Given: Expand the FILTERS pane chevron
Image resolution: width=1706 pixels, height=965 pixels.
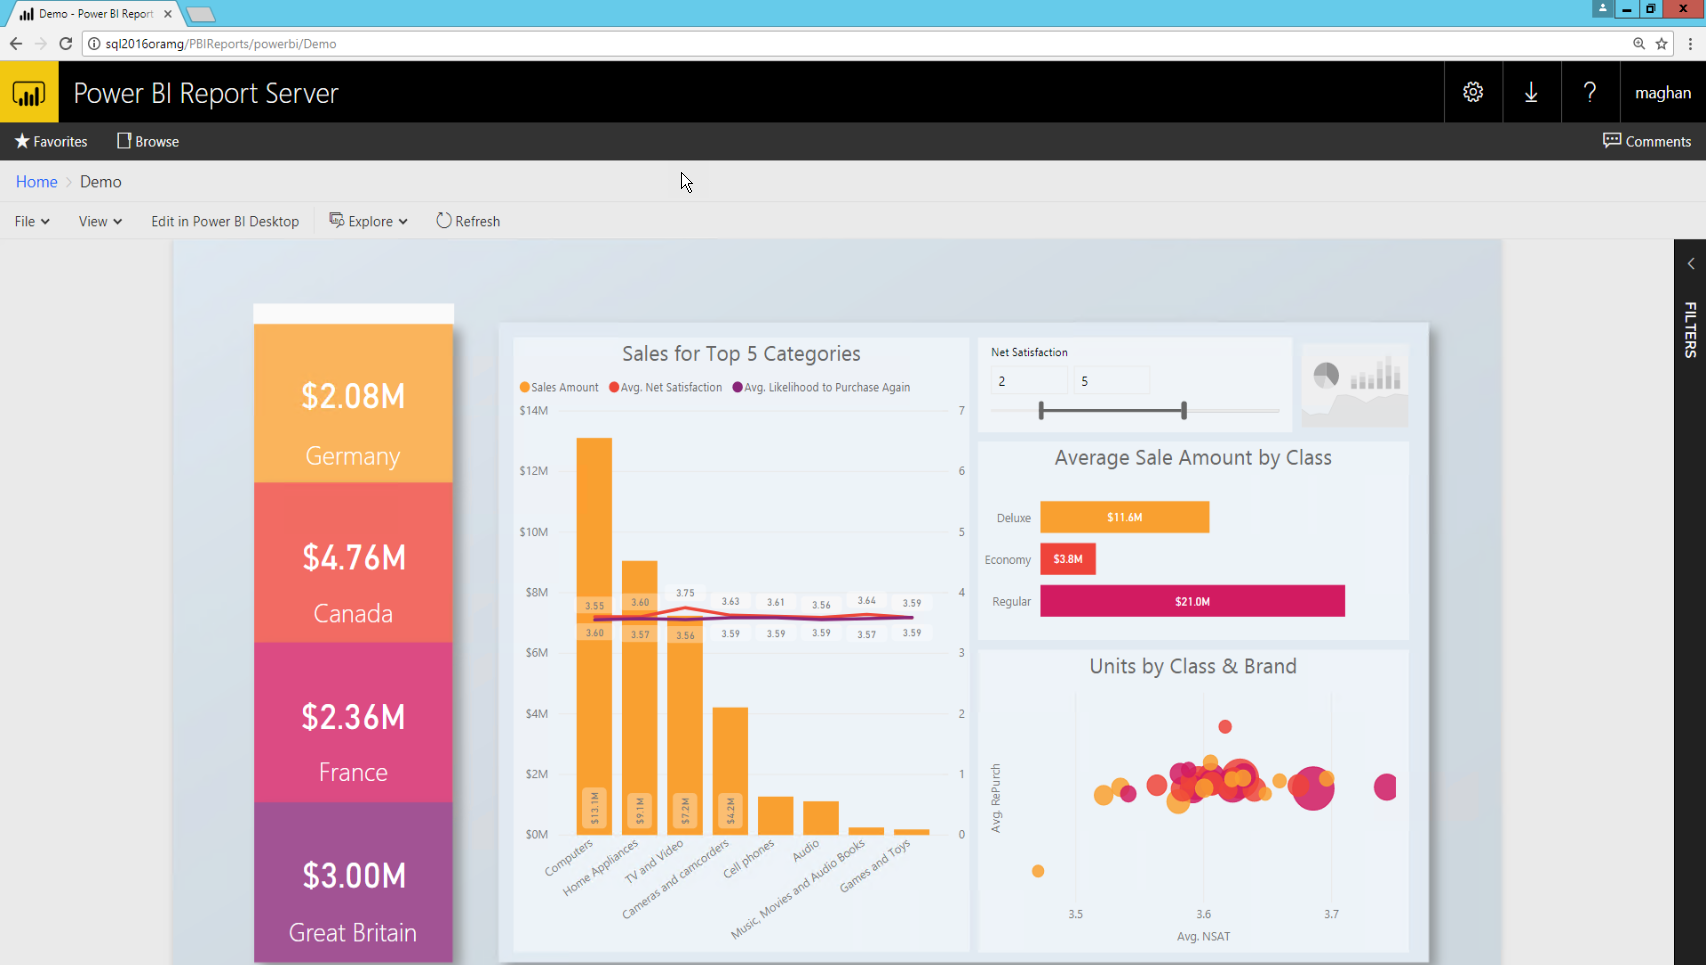Looking at the screenshot, I should 1689,263.
